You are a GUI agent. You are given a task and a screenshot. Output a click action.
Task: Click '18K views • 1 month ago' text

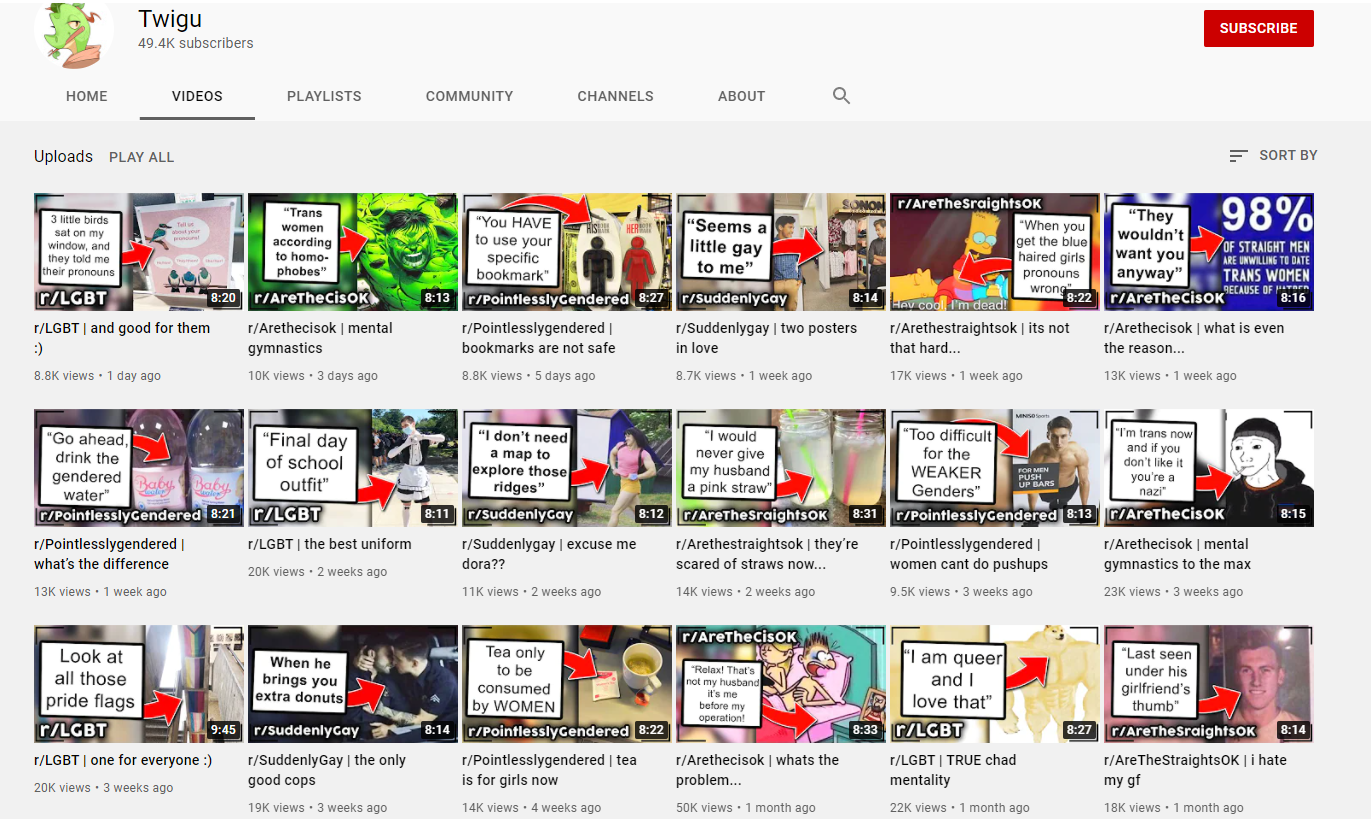(x=1174, y=808)
